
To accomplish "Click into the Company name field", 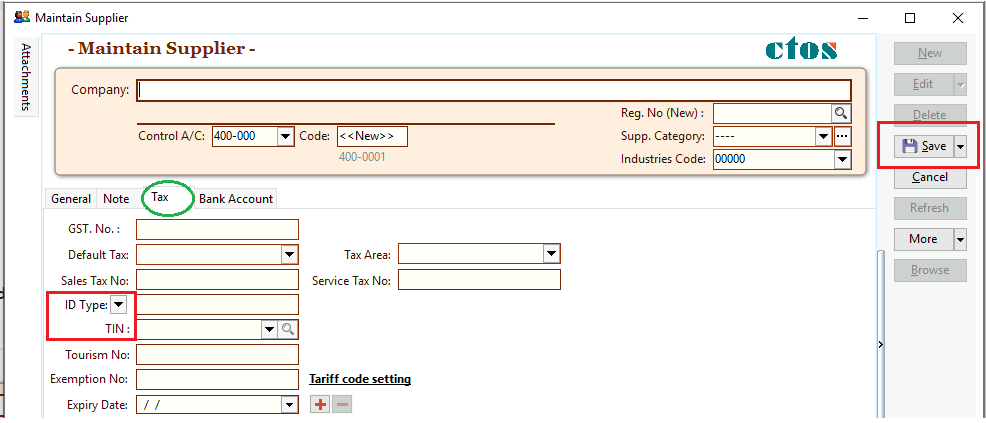I will (x=494, y=90).
